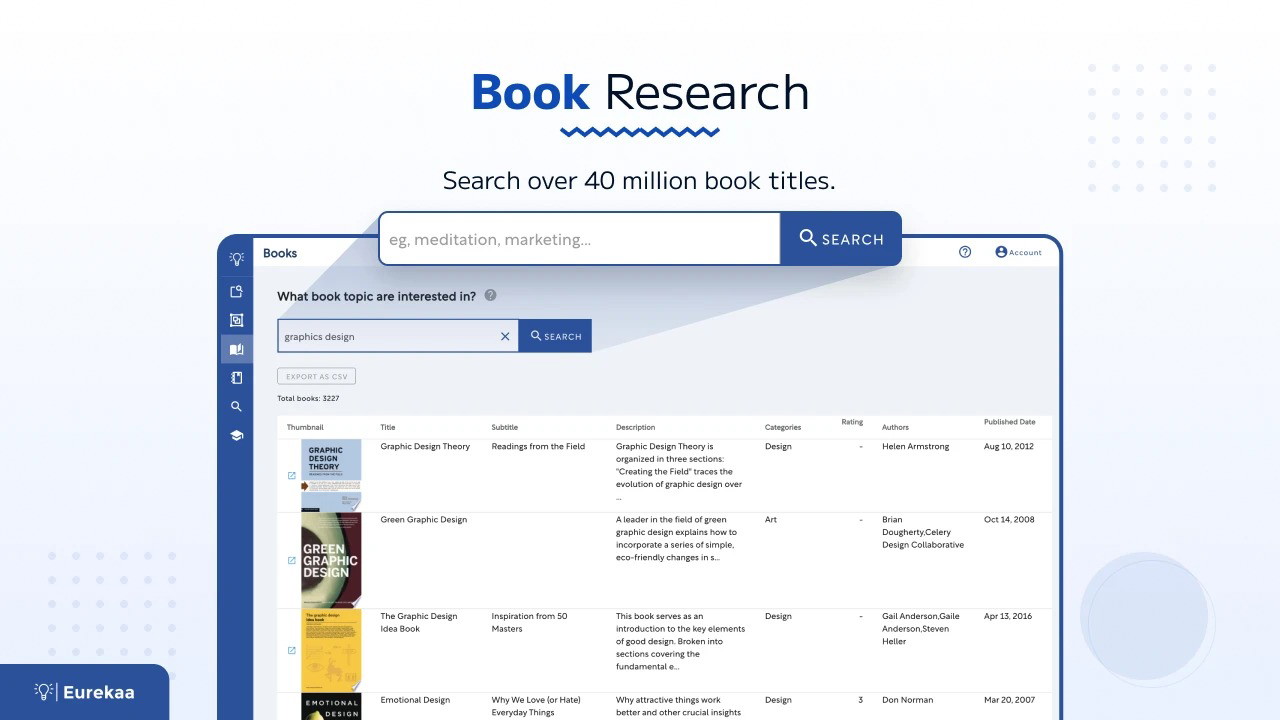This screenshot has height=720, width=1280.
Task: Click the small Search button beside topic field
Action: click(x=555, y=336)
